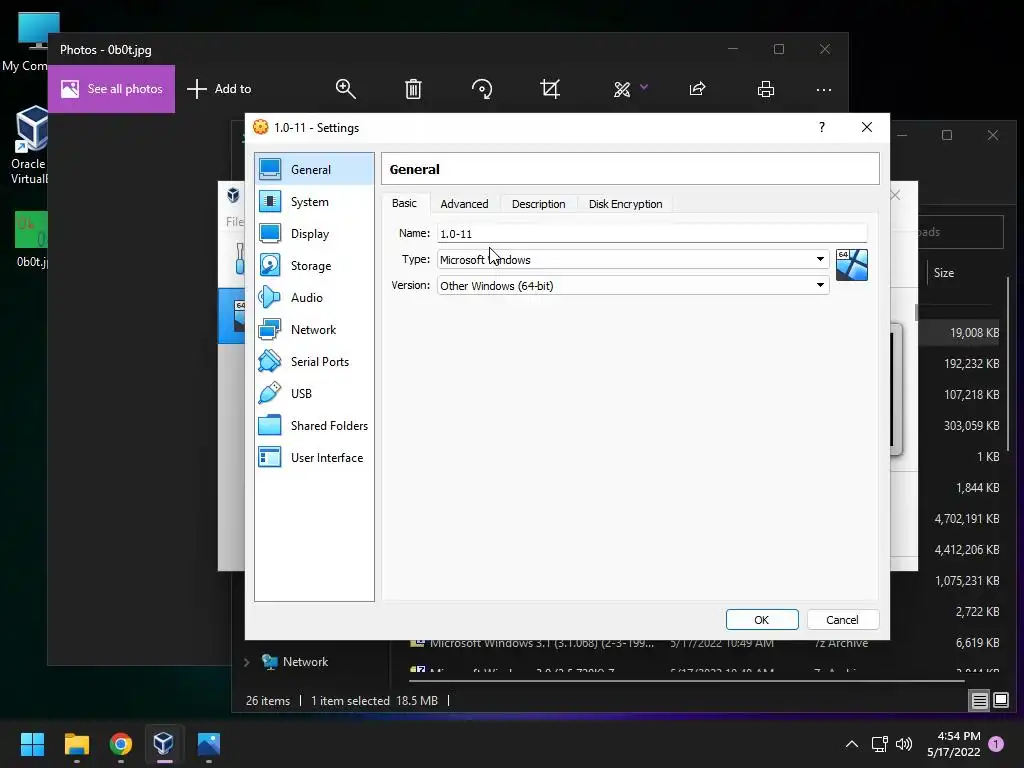This screenshot has height=768, width=1024.
Task: Open the Shared Folders settings category
Action: tap(314, 426)
